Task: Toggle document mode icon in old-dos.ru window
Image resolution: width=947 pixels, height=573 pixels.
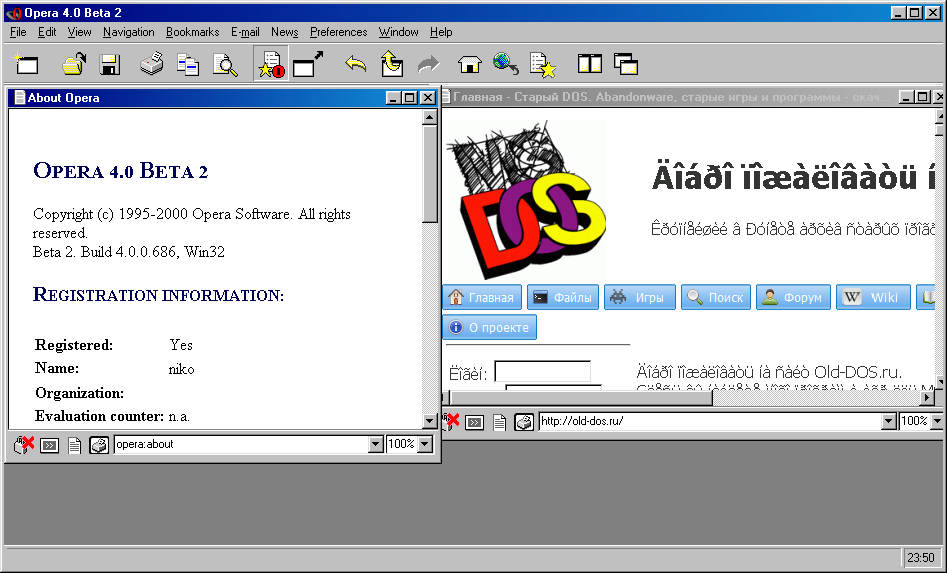Action: tap(499, 422)
